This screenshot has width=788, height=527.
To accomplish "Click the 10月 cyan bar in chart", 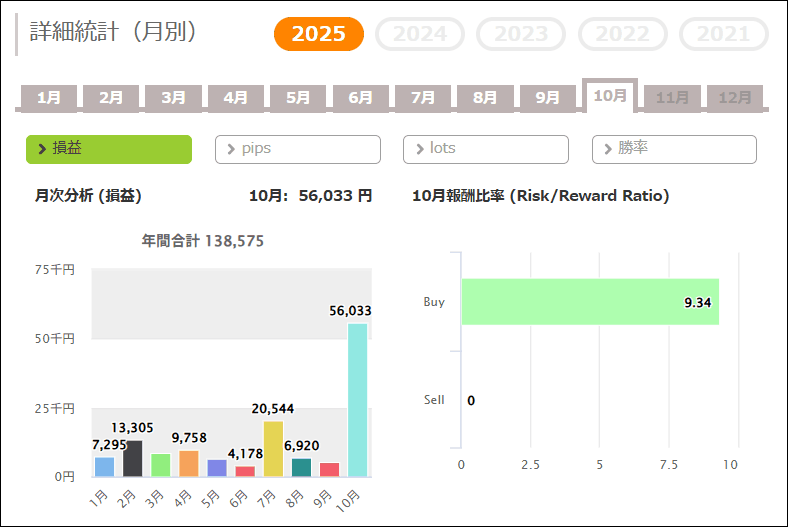I will coord(357,400).
